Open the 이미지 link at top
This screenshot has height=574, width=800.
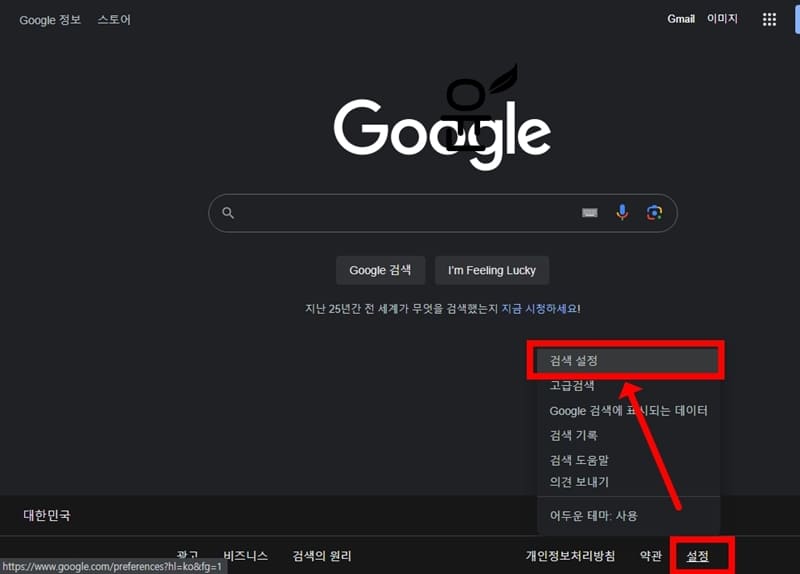point(722,19)
